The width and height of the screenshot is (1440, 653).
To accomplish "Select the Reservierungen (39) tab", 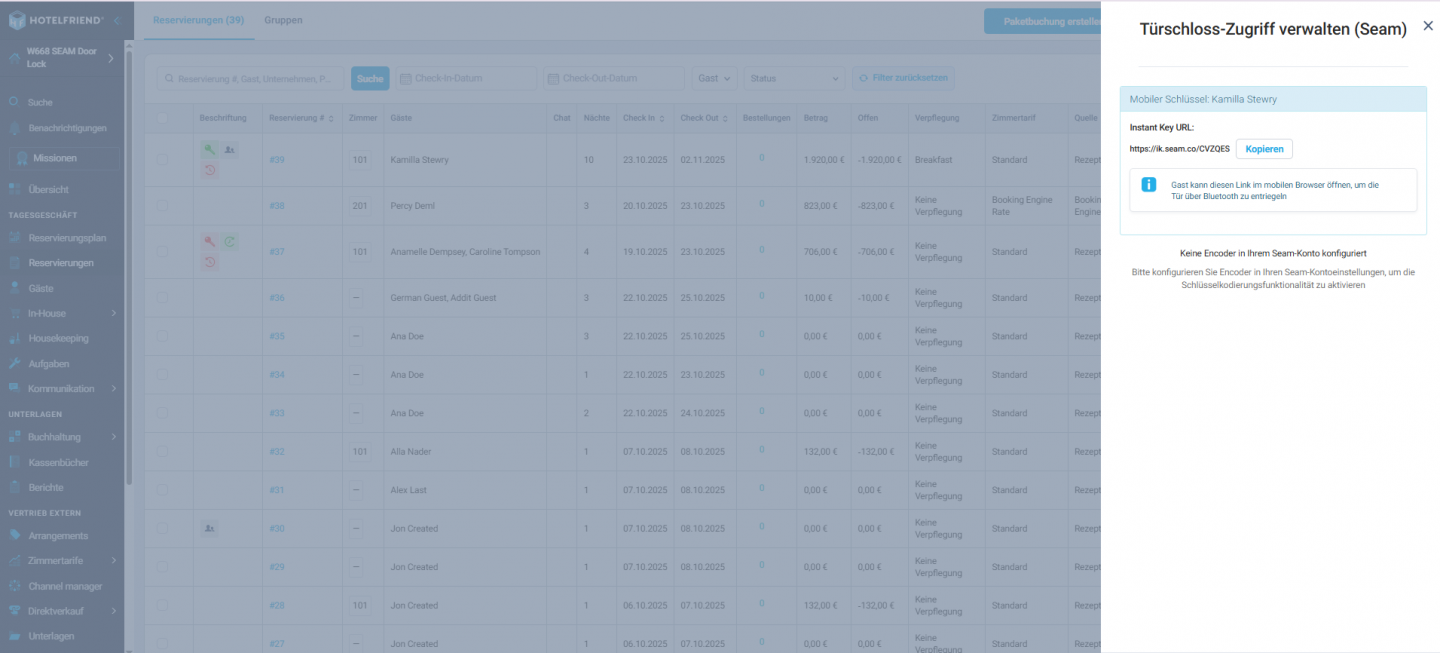I will pos(198,20).
